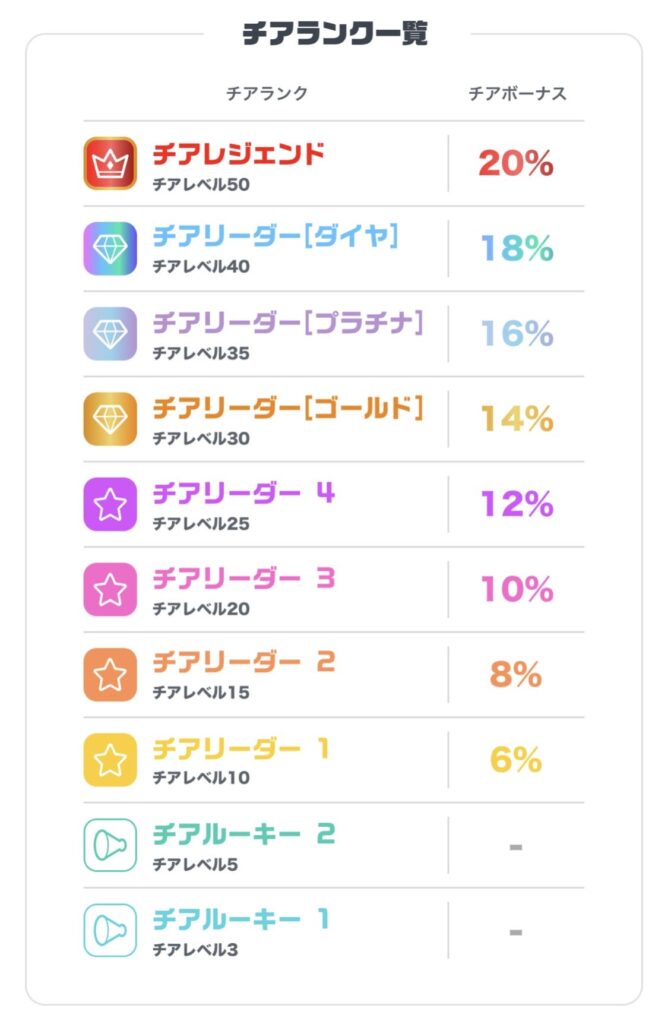Click the チアリーダー[ゴールド] rank name
The height and width of the screenshot is (1024, 668).
[x=288, y=408]
